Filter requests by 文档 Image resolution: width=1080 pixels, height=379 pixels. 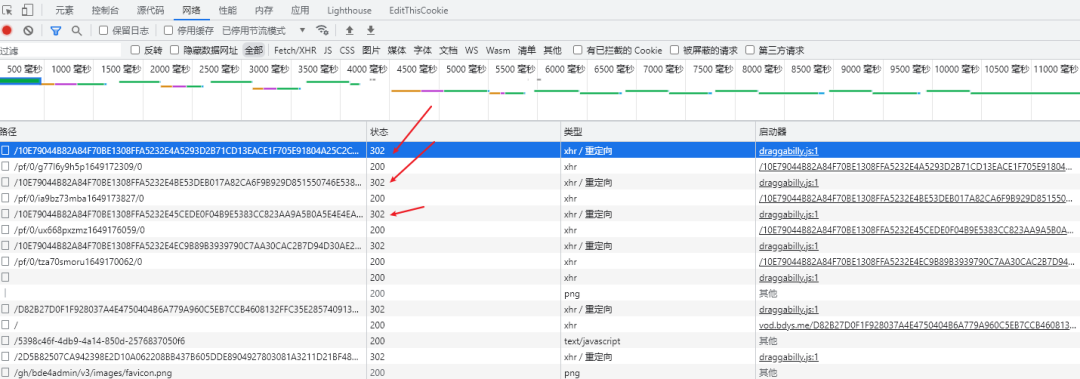(x=448, y=50)
